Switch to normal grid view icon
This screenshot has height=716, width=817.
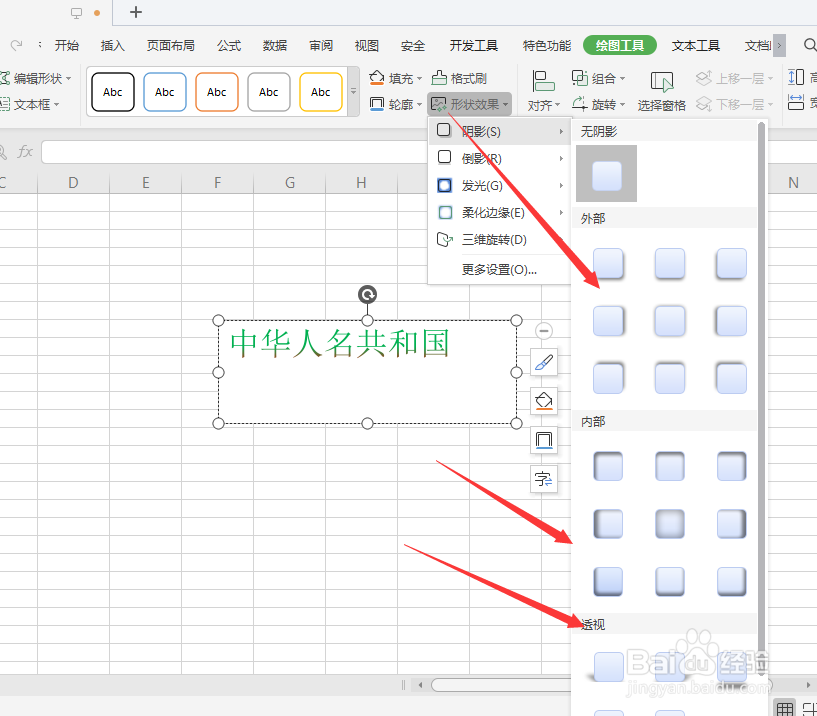(x=785, y=708)
